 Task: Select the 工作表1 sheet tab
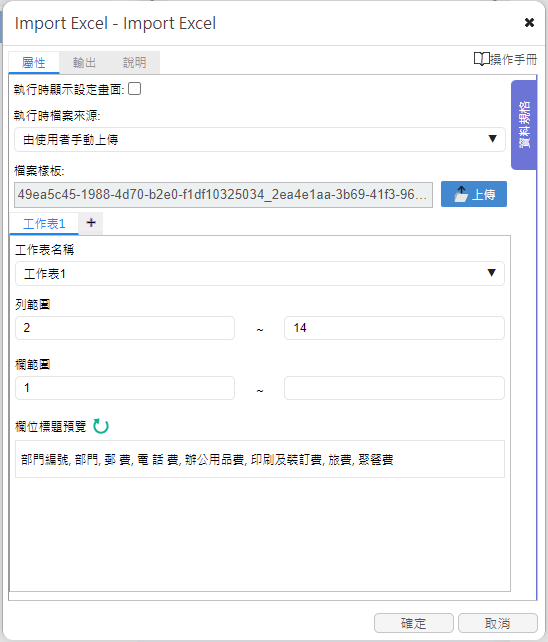click(44, 224)
